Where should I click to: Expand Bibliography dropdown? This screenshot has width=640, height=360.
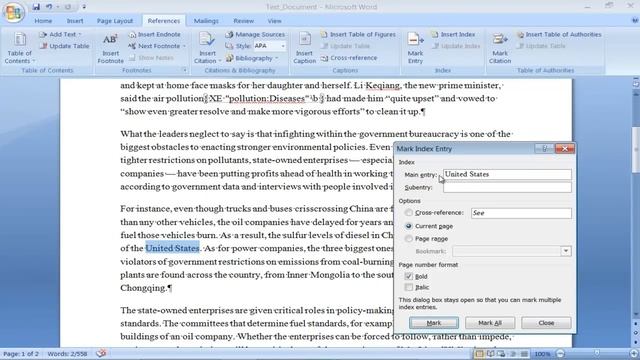coord(276,58)
